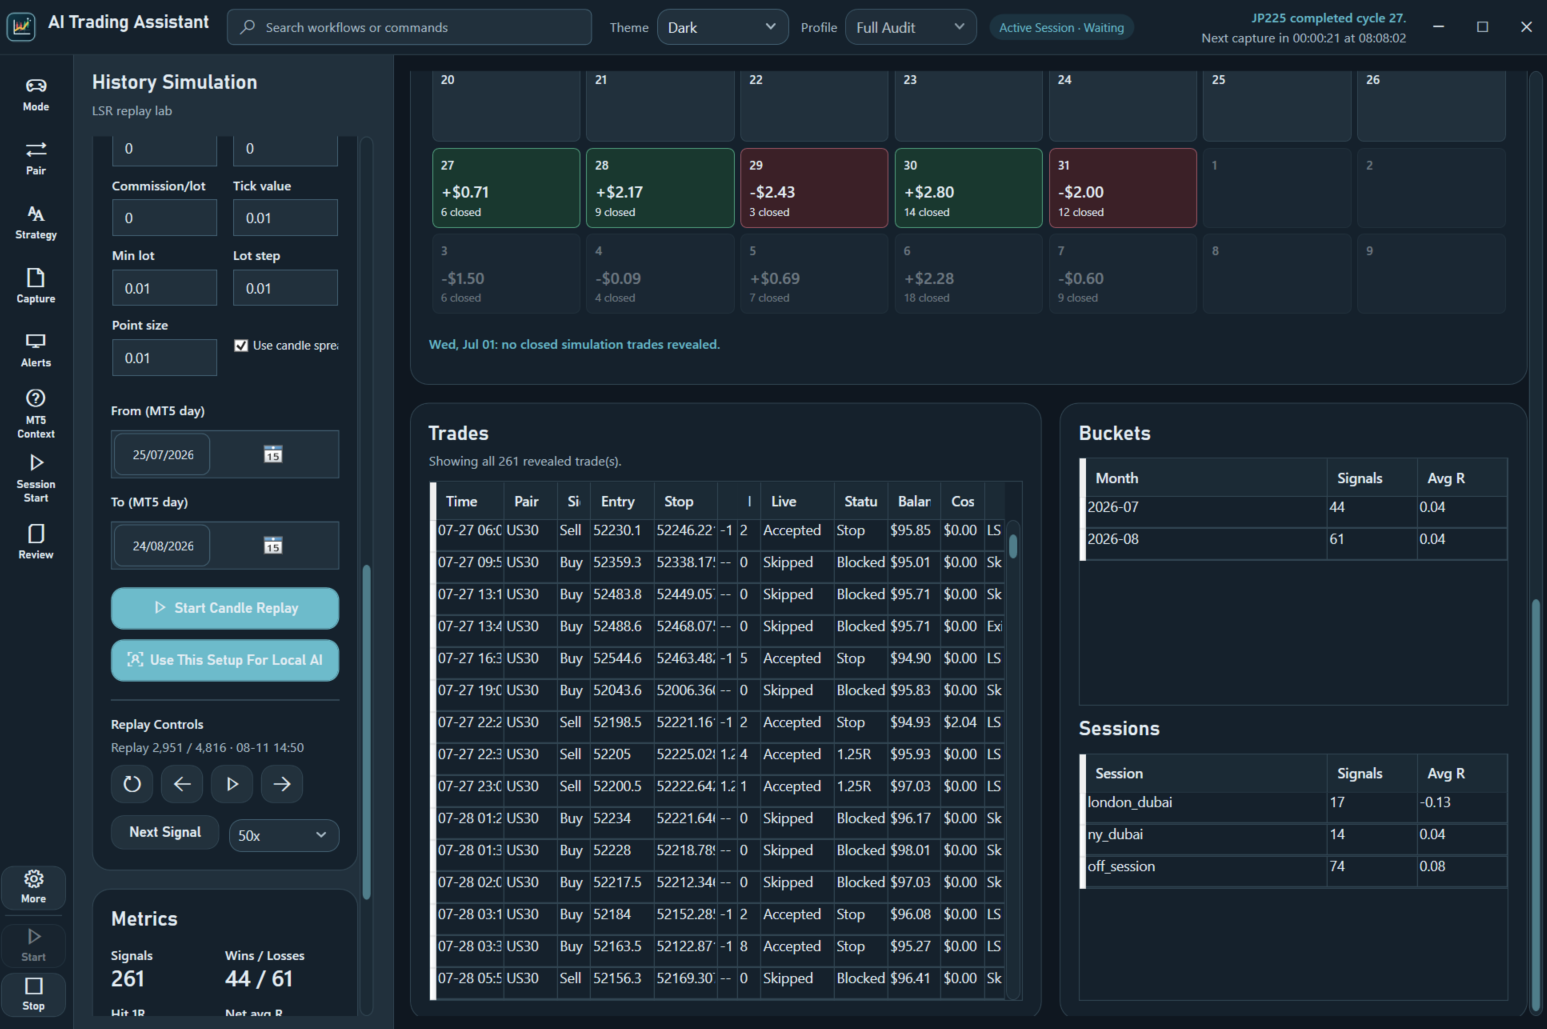1547x1029 pixels.
Task: Click the Entry column header in Trades
Action: [x=618, y=501]
